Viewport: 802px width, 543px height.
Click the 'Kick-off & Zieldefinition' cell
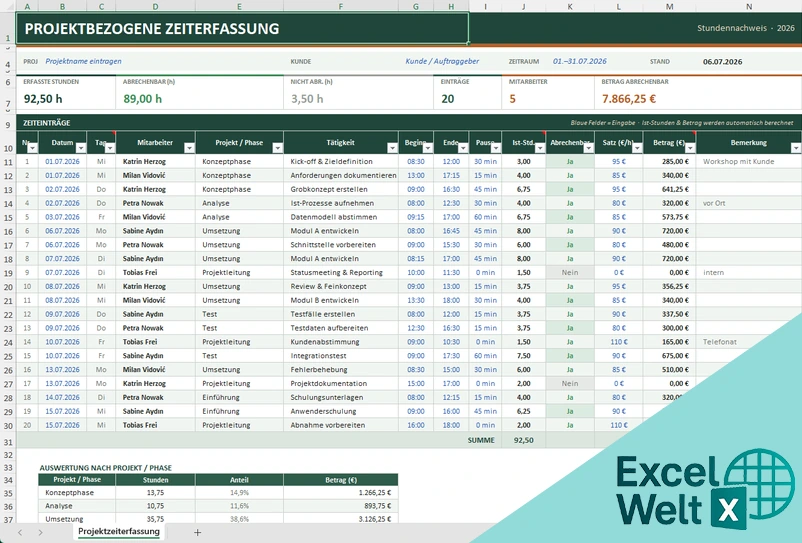tap(341, 162)
